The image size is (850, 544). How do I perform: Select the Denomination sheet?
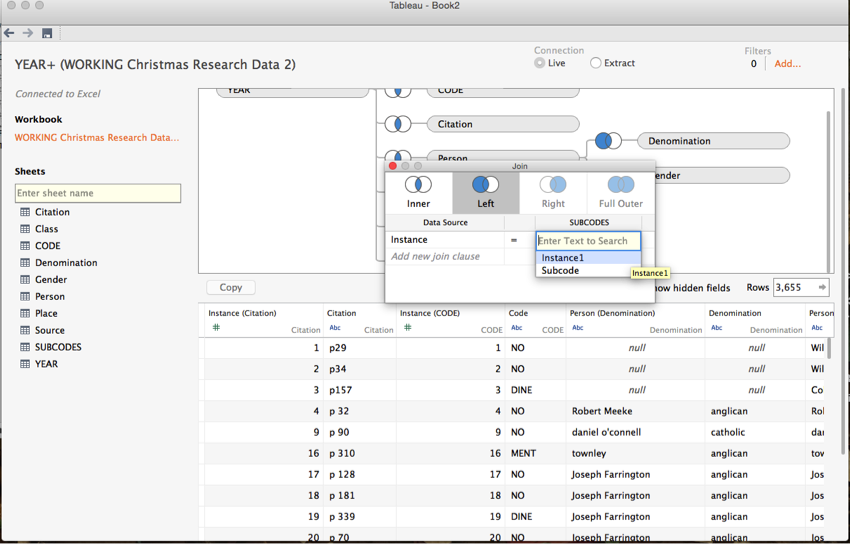66,262
